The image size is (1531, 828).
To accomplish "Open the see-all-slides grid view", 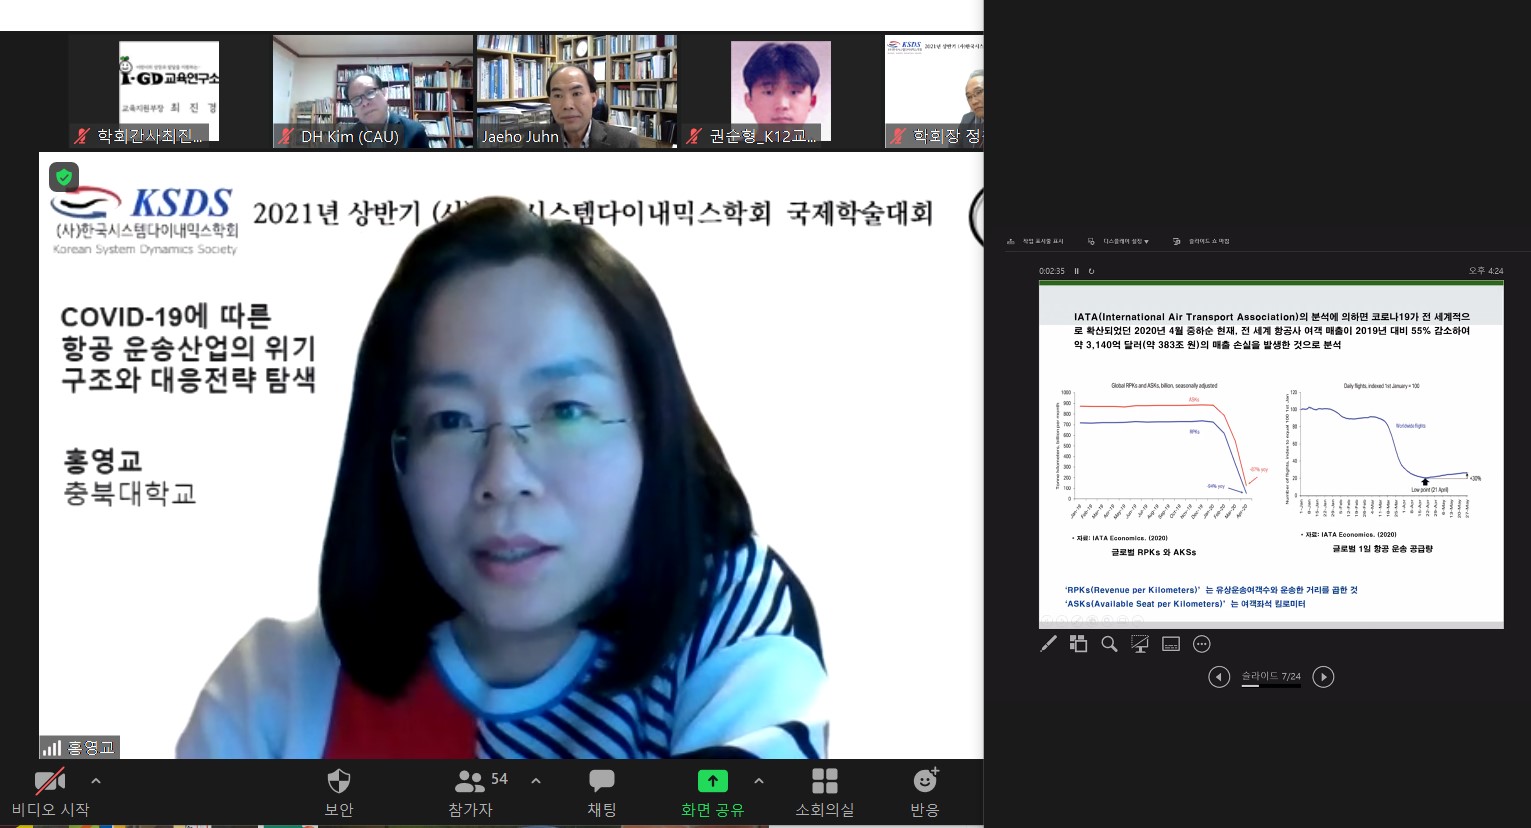I will click(x=1078, y=644).
